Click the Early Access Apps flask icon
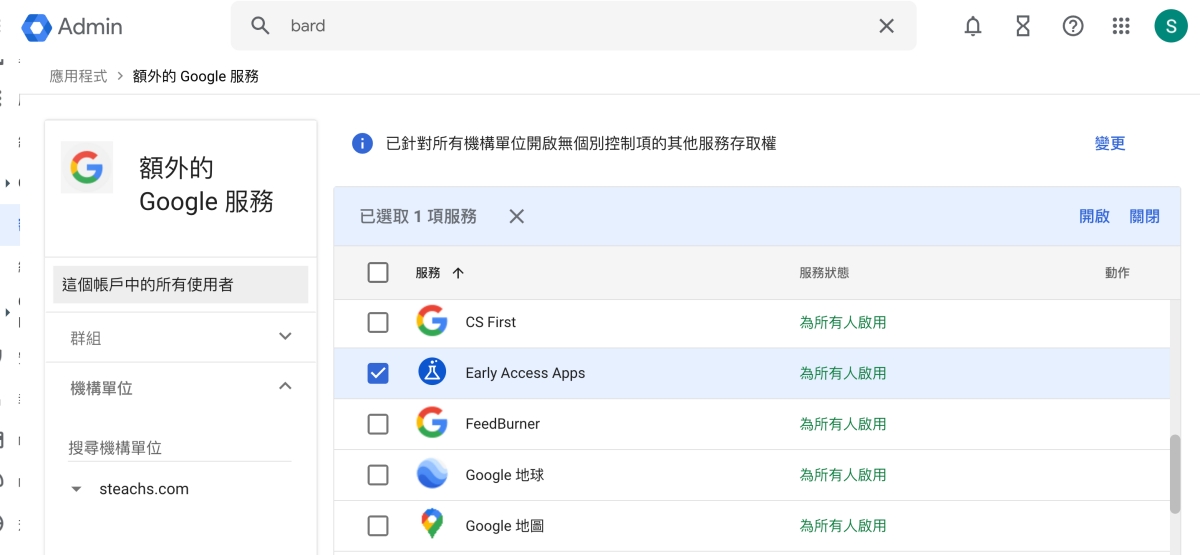 pos(432,373)
